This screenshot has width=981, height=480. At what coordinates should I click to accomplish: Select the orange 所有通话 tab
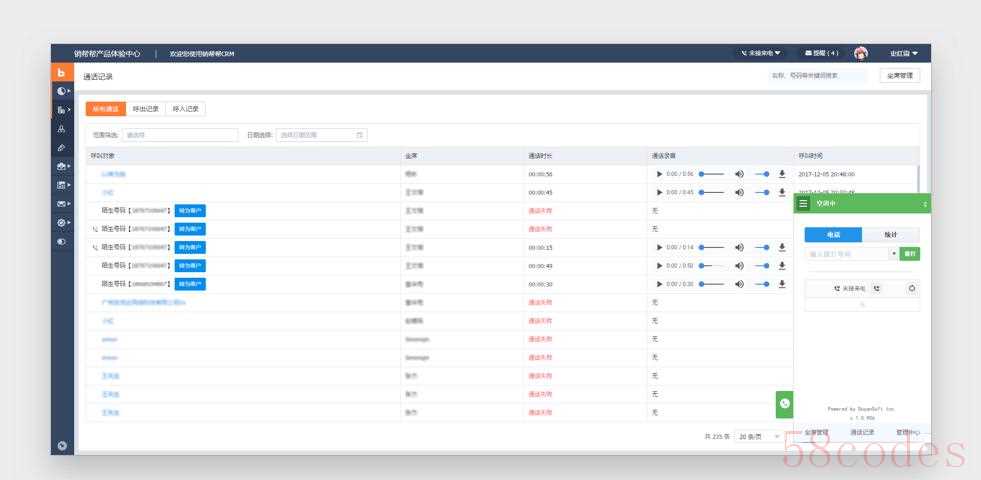106,109
